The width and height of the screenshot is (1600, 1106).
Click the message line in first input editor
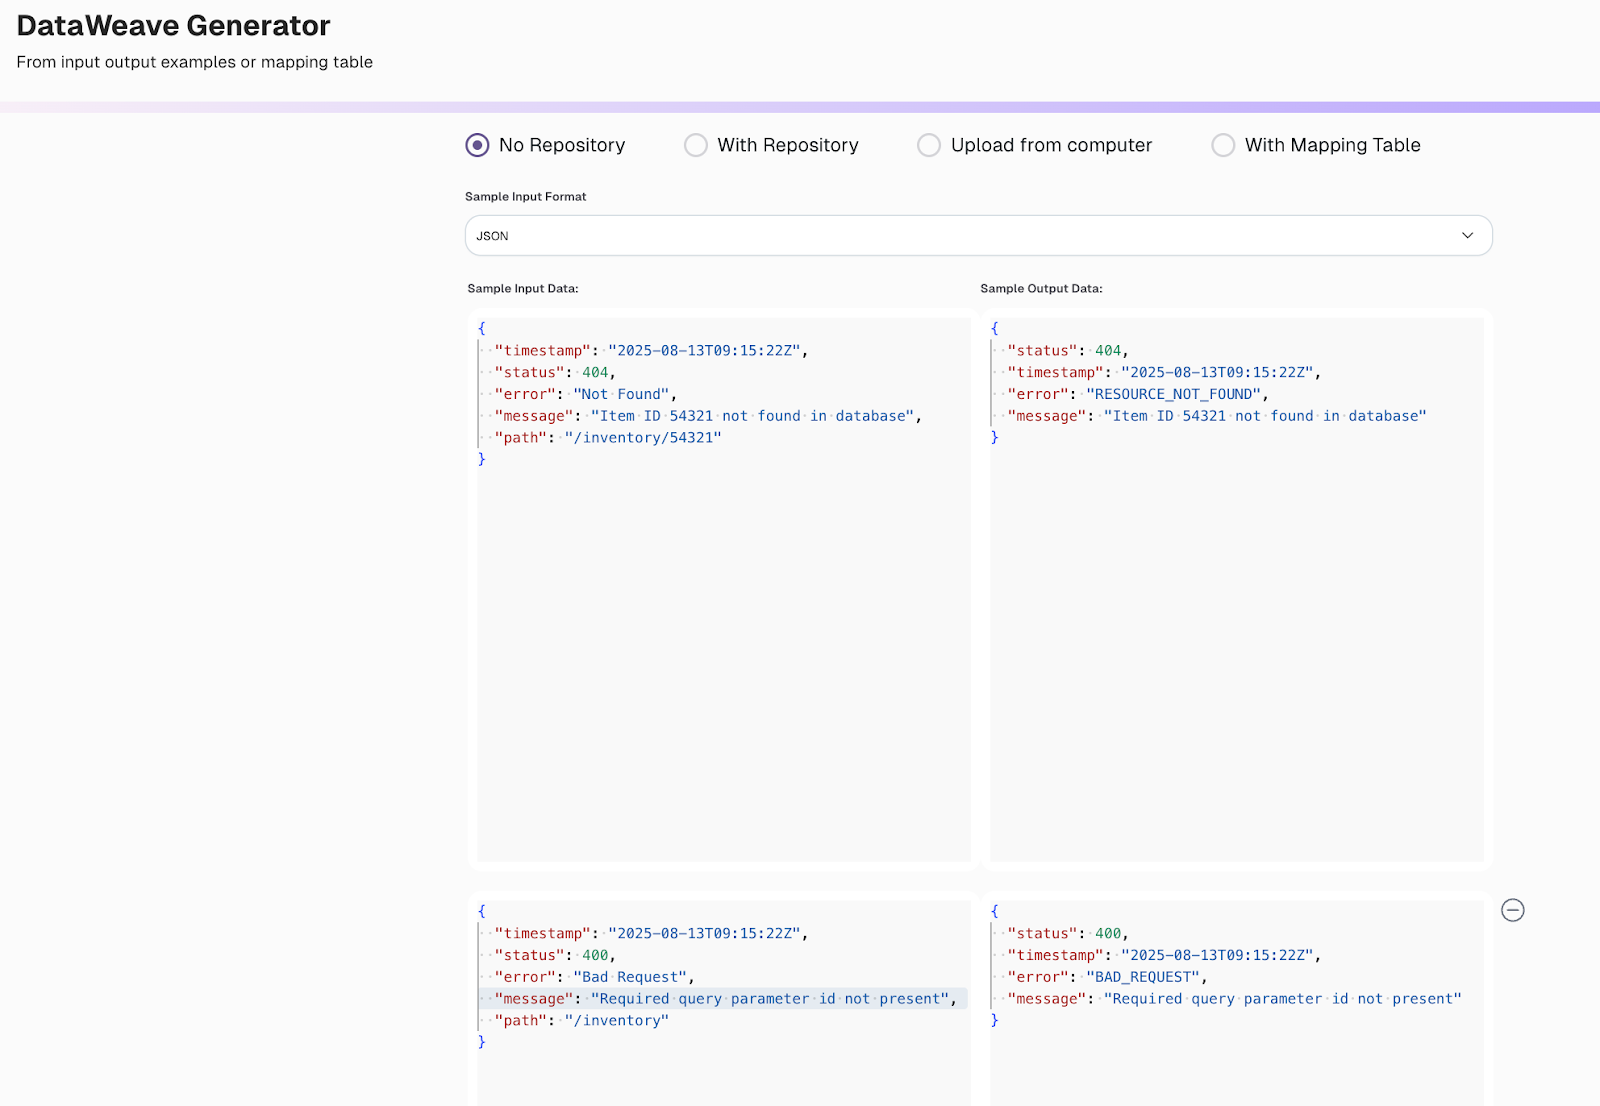708,416
